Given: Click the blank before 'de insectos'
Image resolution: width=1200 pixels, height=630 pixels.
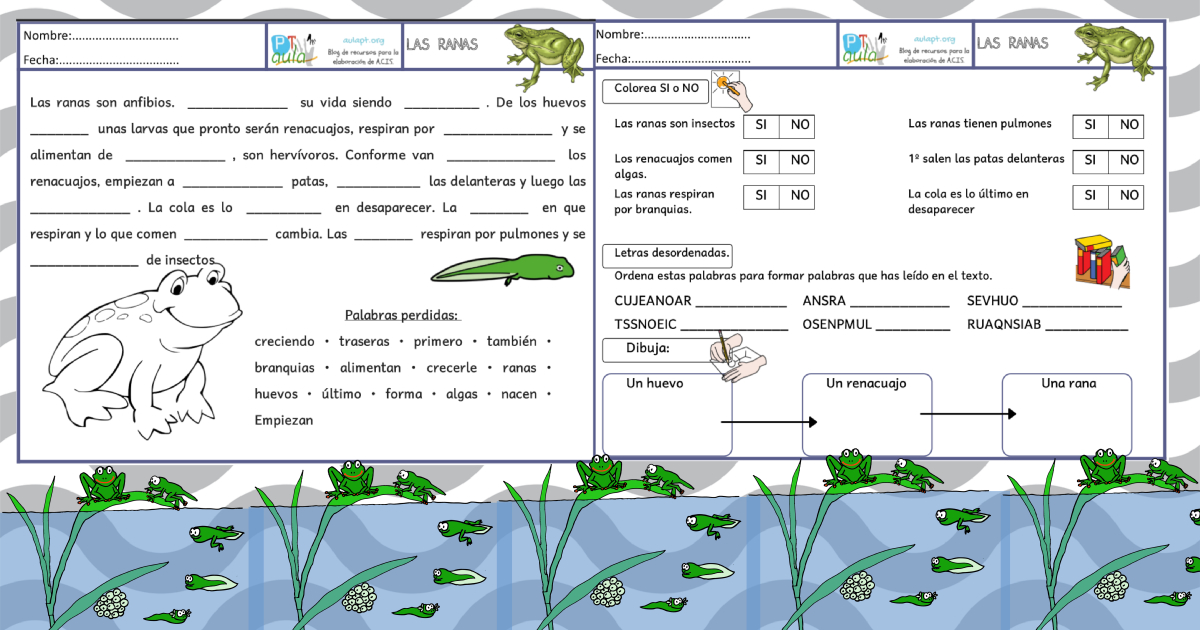Looking at the screenshot, I should click(84, 262).
